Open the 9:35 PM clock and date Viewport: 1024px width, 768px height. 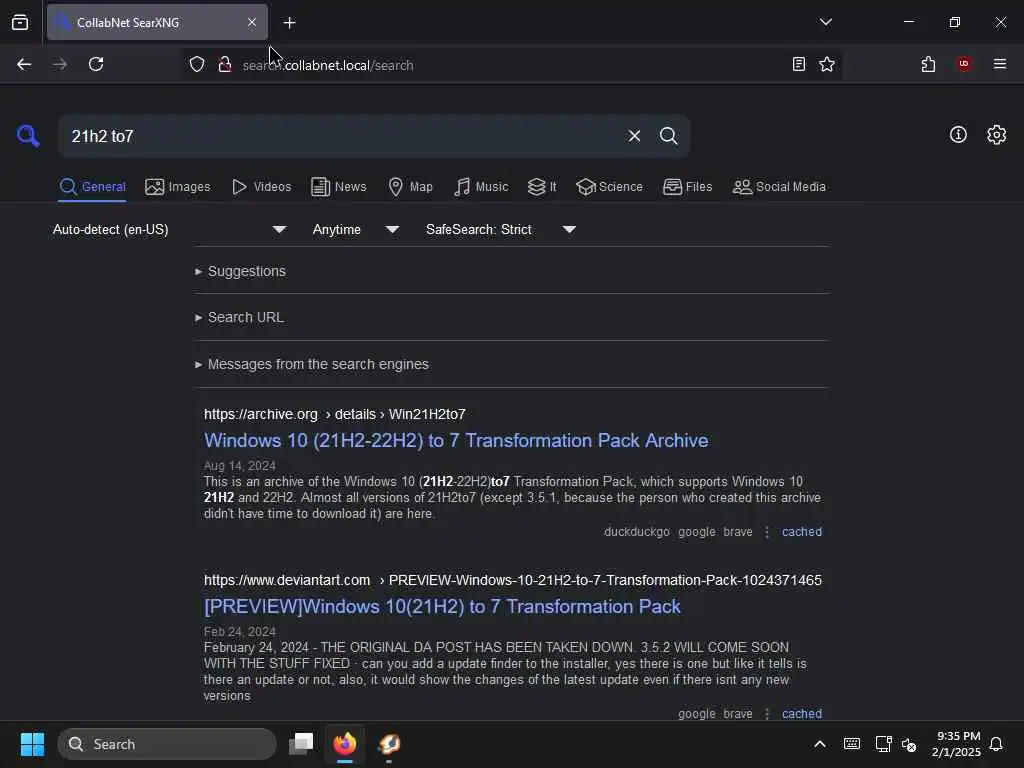955,744
